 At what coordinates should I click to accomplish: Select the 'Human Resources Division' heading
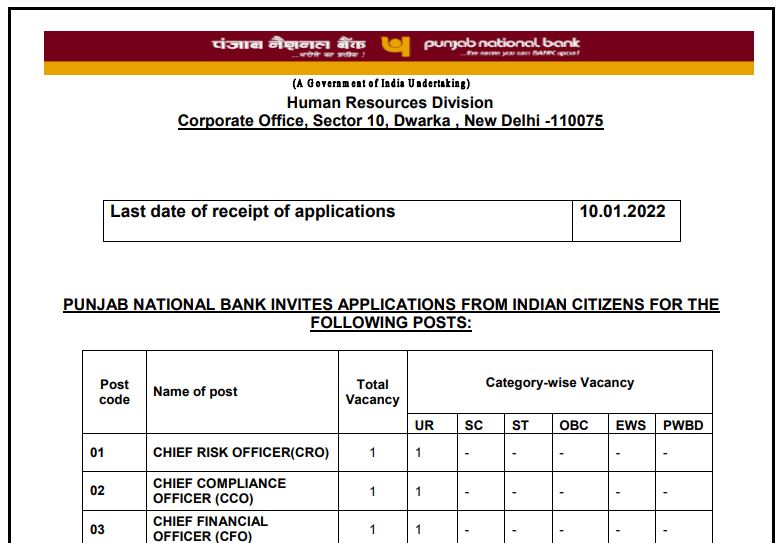(390, 102)
